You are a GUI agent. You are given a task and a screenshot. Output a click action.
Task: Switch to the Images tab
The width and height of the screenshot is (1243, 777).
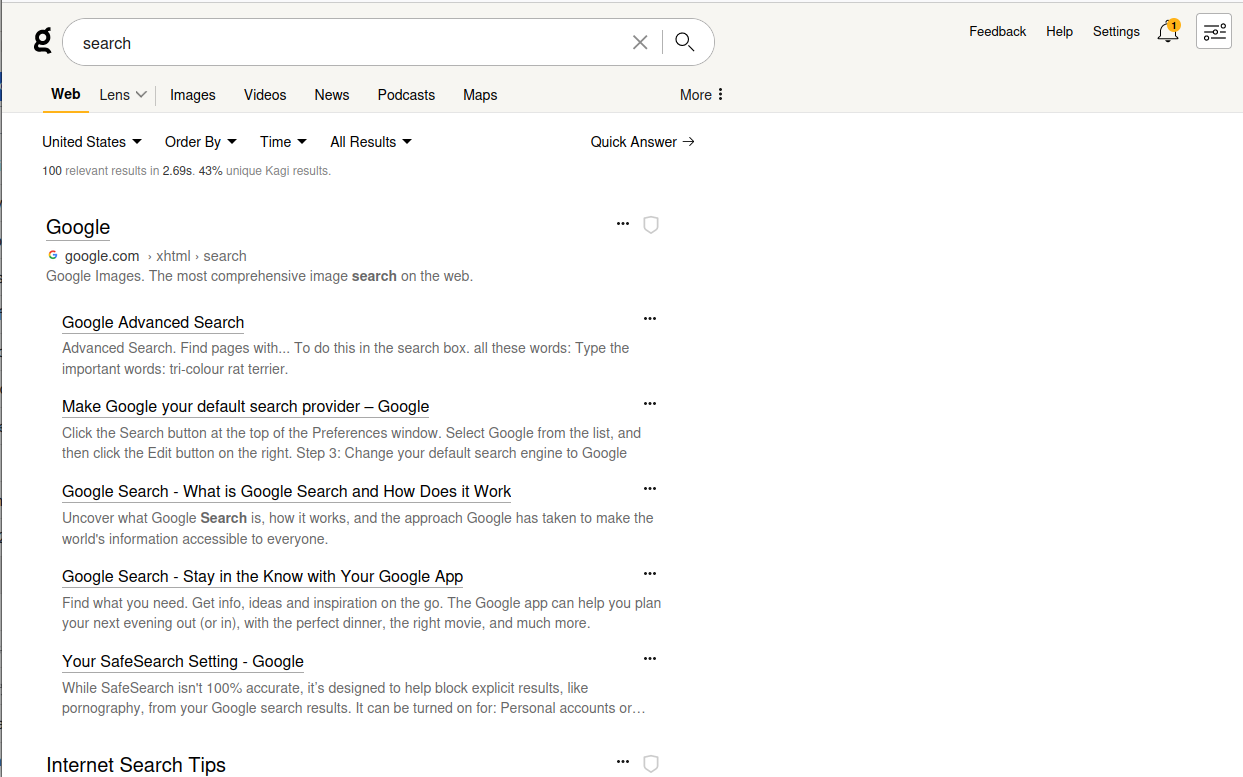[193, 95]
